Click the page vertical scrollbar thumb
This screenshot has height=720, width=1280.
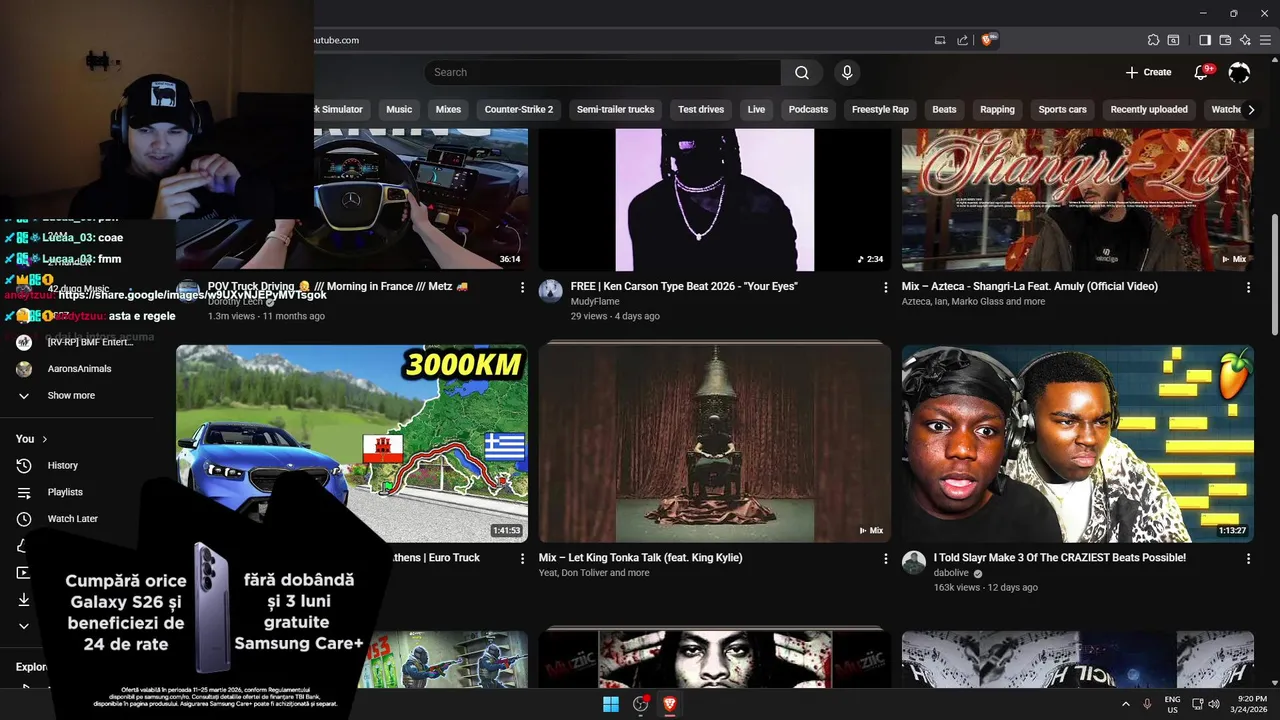pos(1274,275)
